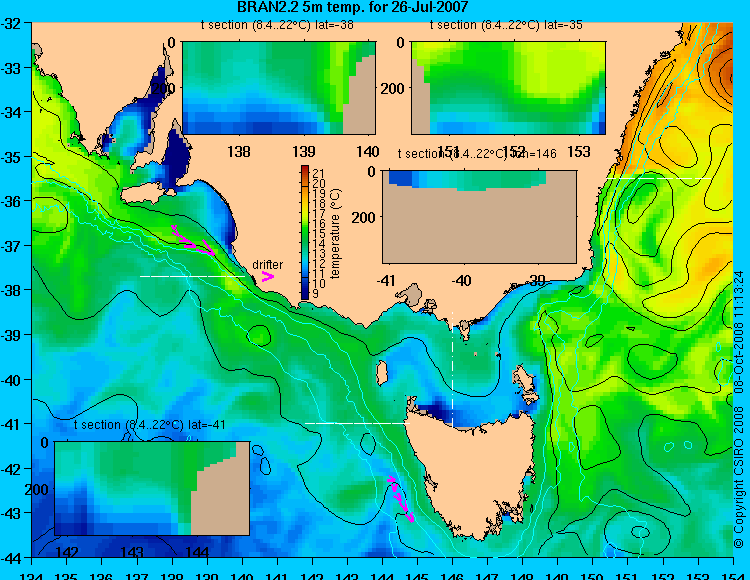Open the lon=146 temperature section inset plot
750x580 pixels.
pos(479,217)
